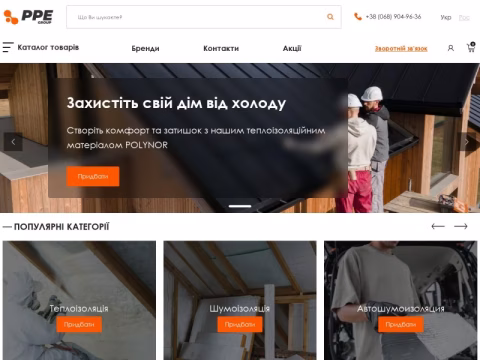Image resolution: width=480 pixels, height=360 pixels.
Task: Open the user account icon
Action: click(451, 48)
